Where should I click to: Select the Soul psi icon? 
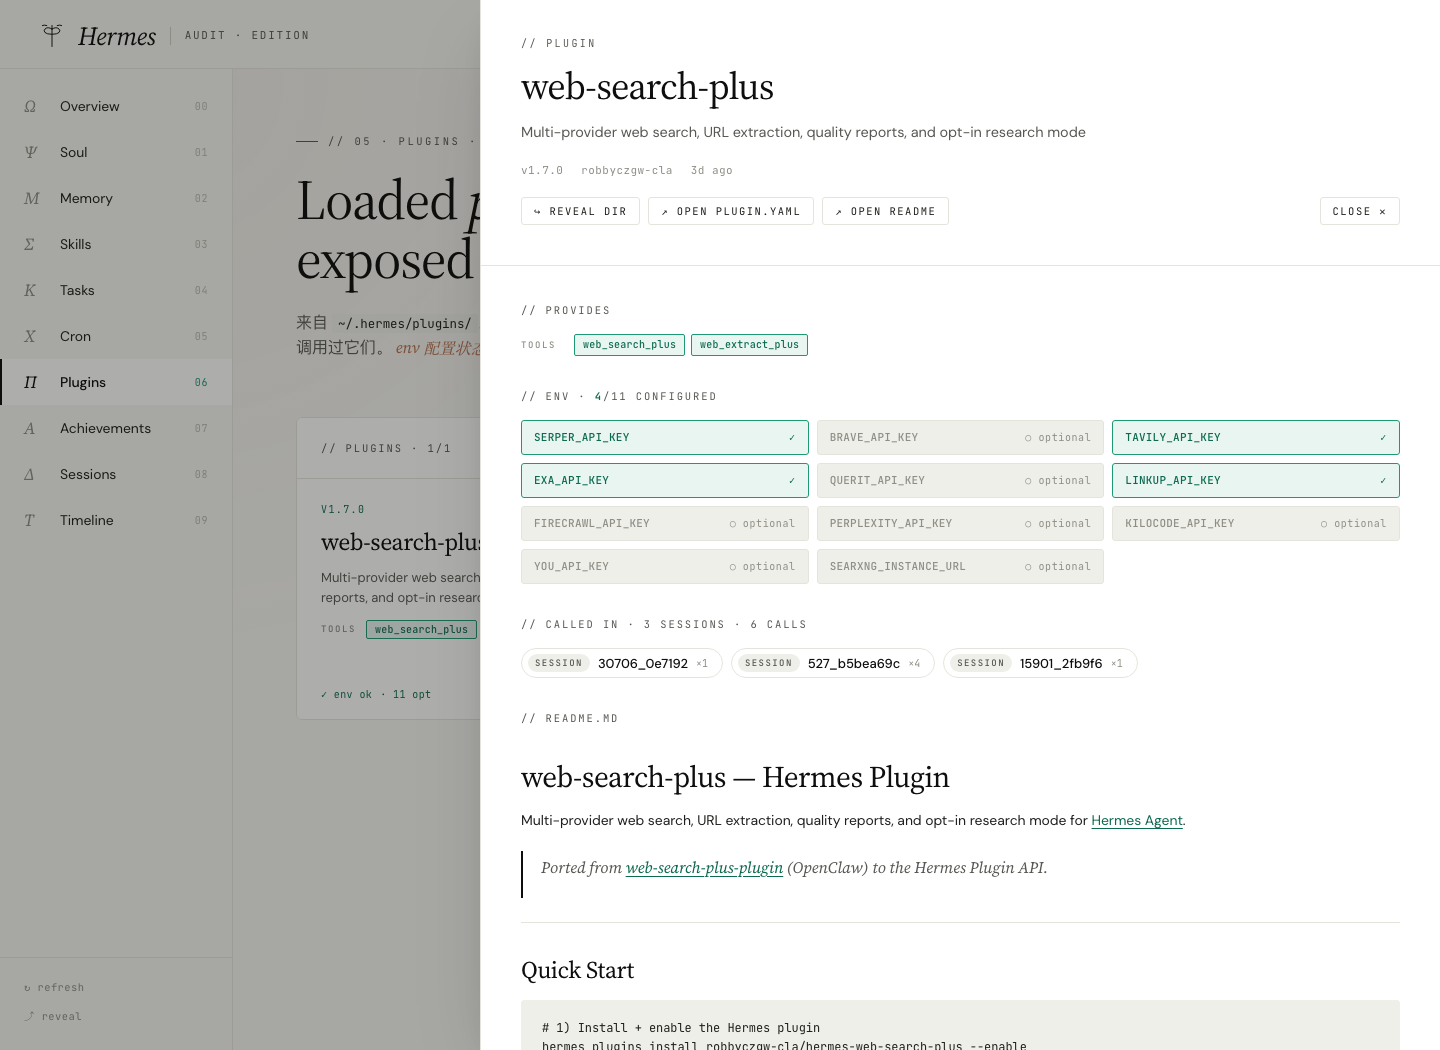[30, 152]
